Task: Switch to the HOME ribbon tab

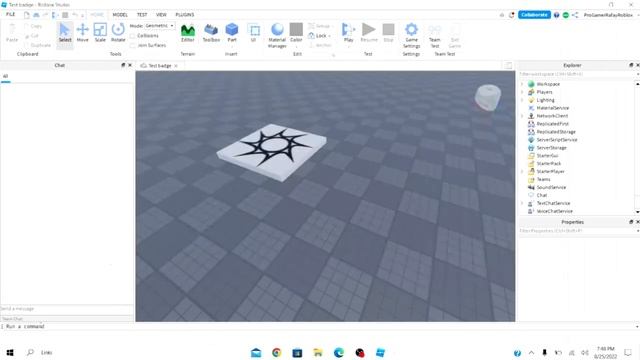Action: pos(97,15)
